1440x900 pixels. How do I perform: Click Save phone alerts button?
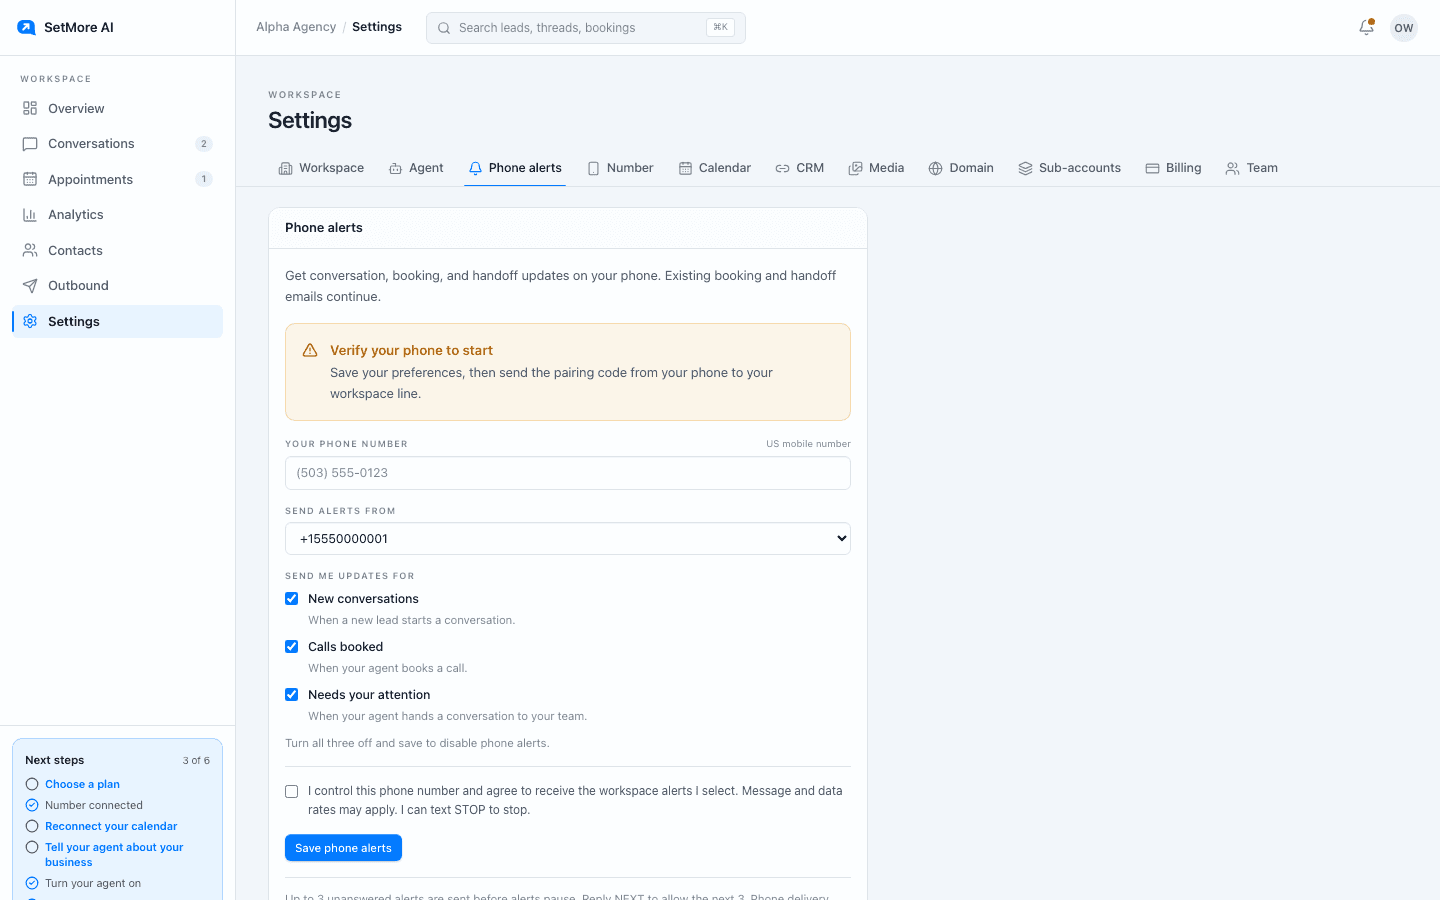(x=343, y=848)
